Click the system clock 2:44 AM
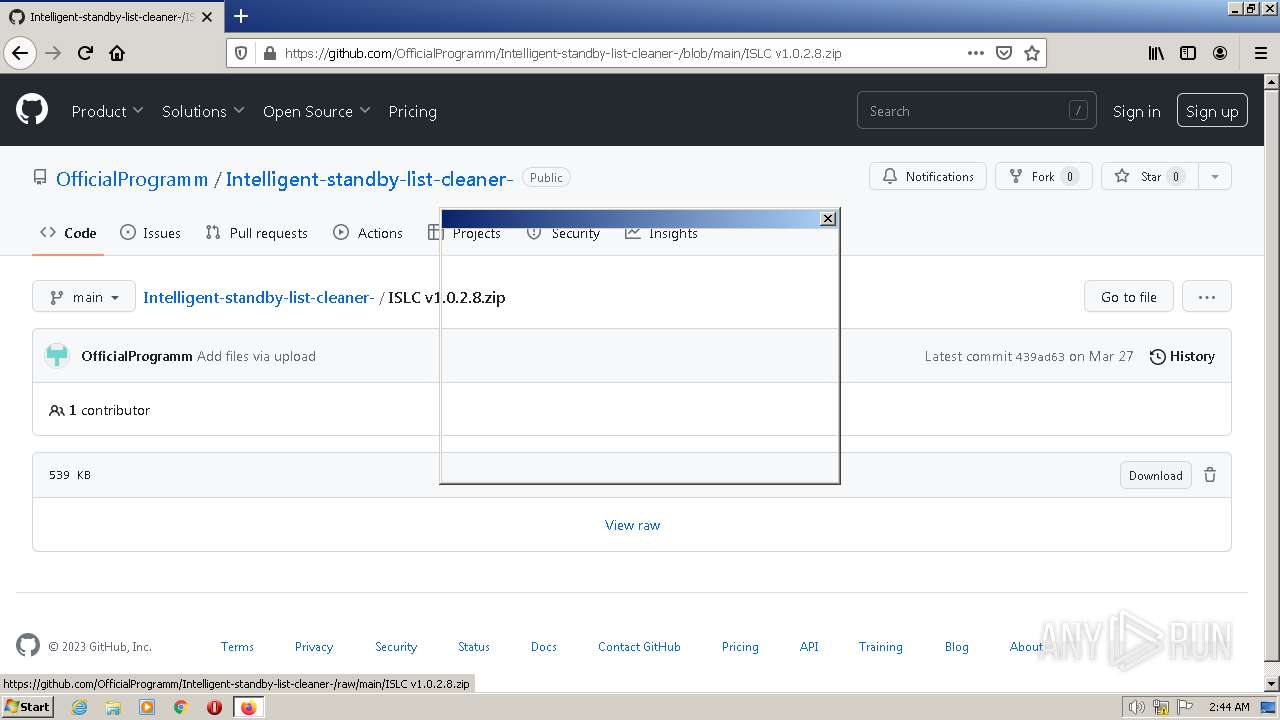This screenshot has width=1280, height=720. (1229, 707)
